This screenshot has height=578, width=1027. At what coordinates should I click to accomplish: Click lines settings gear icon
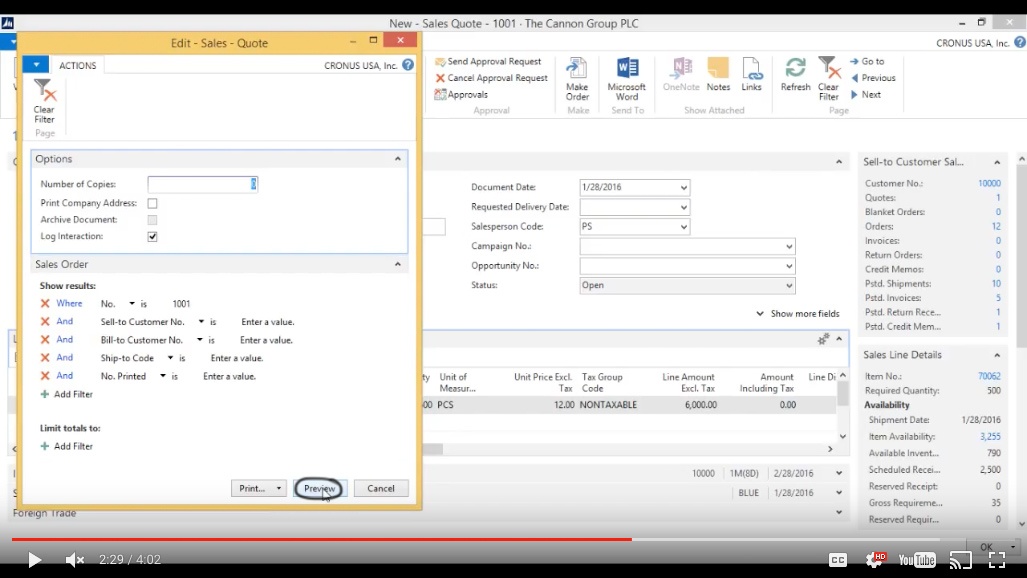point(823,339)
